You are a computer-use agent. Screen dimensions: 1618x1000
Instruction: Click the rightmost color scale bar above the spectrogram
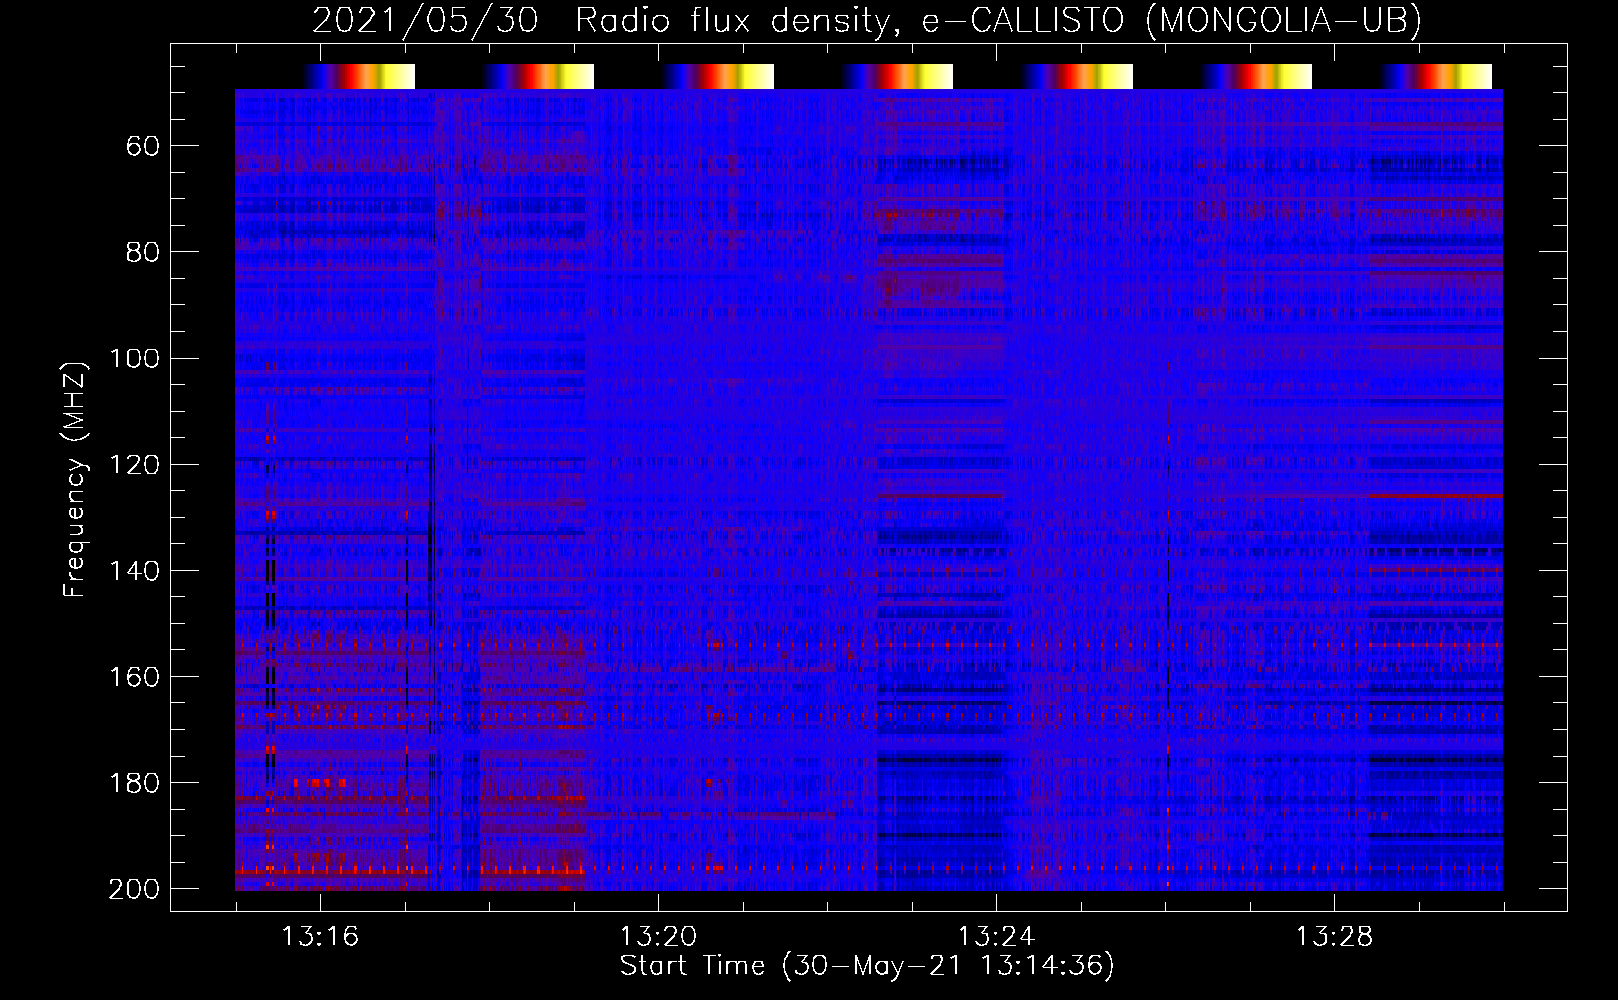click(1437, 76)
